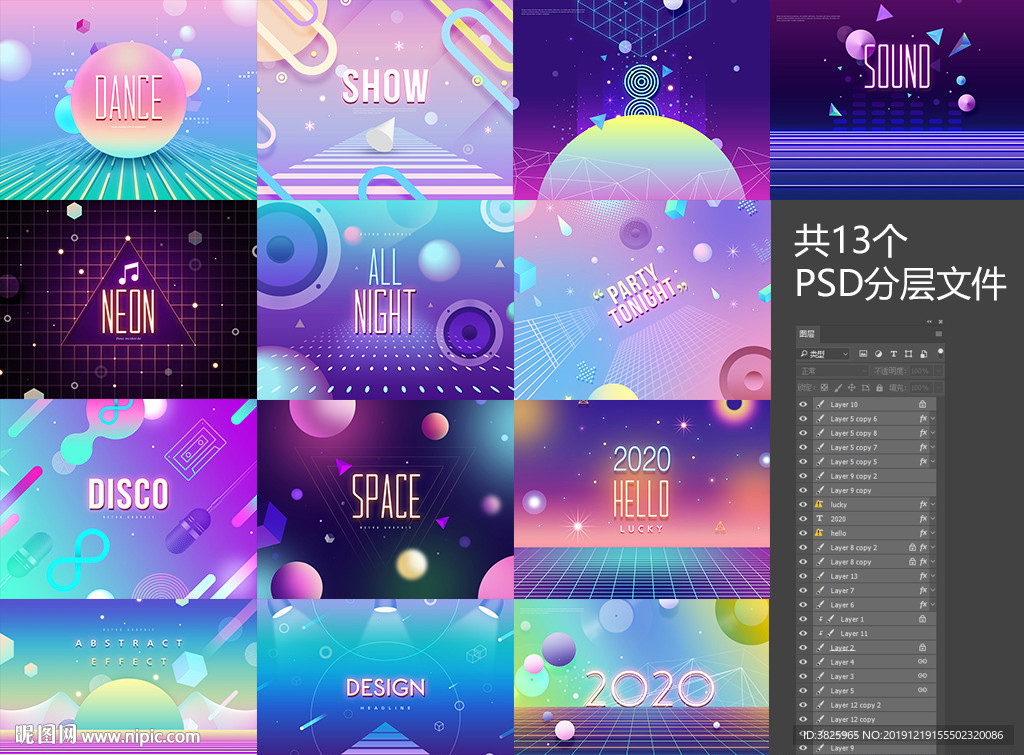
Task: Select Layer 5 copy 5 row
Action: (874, 462)
